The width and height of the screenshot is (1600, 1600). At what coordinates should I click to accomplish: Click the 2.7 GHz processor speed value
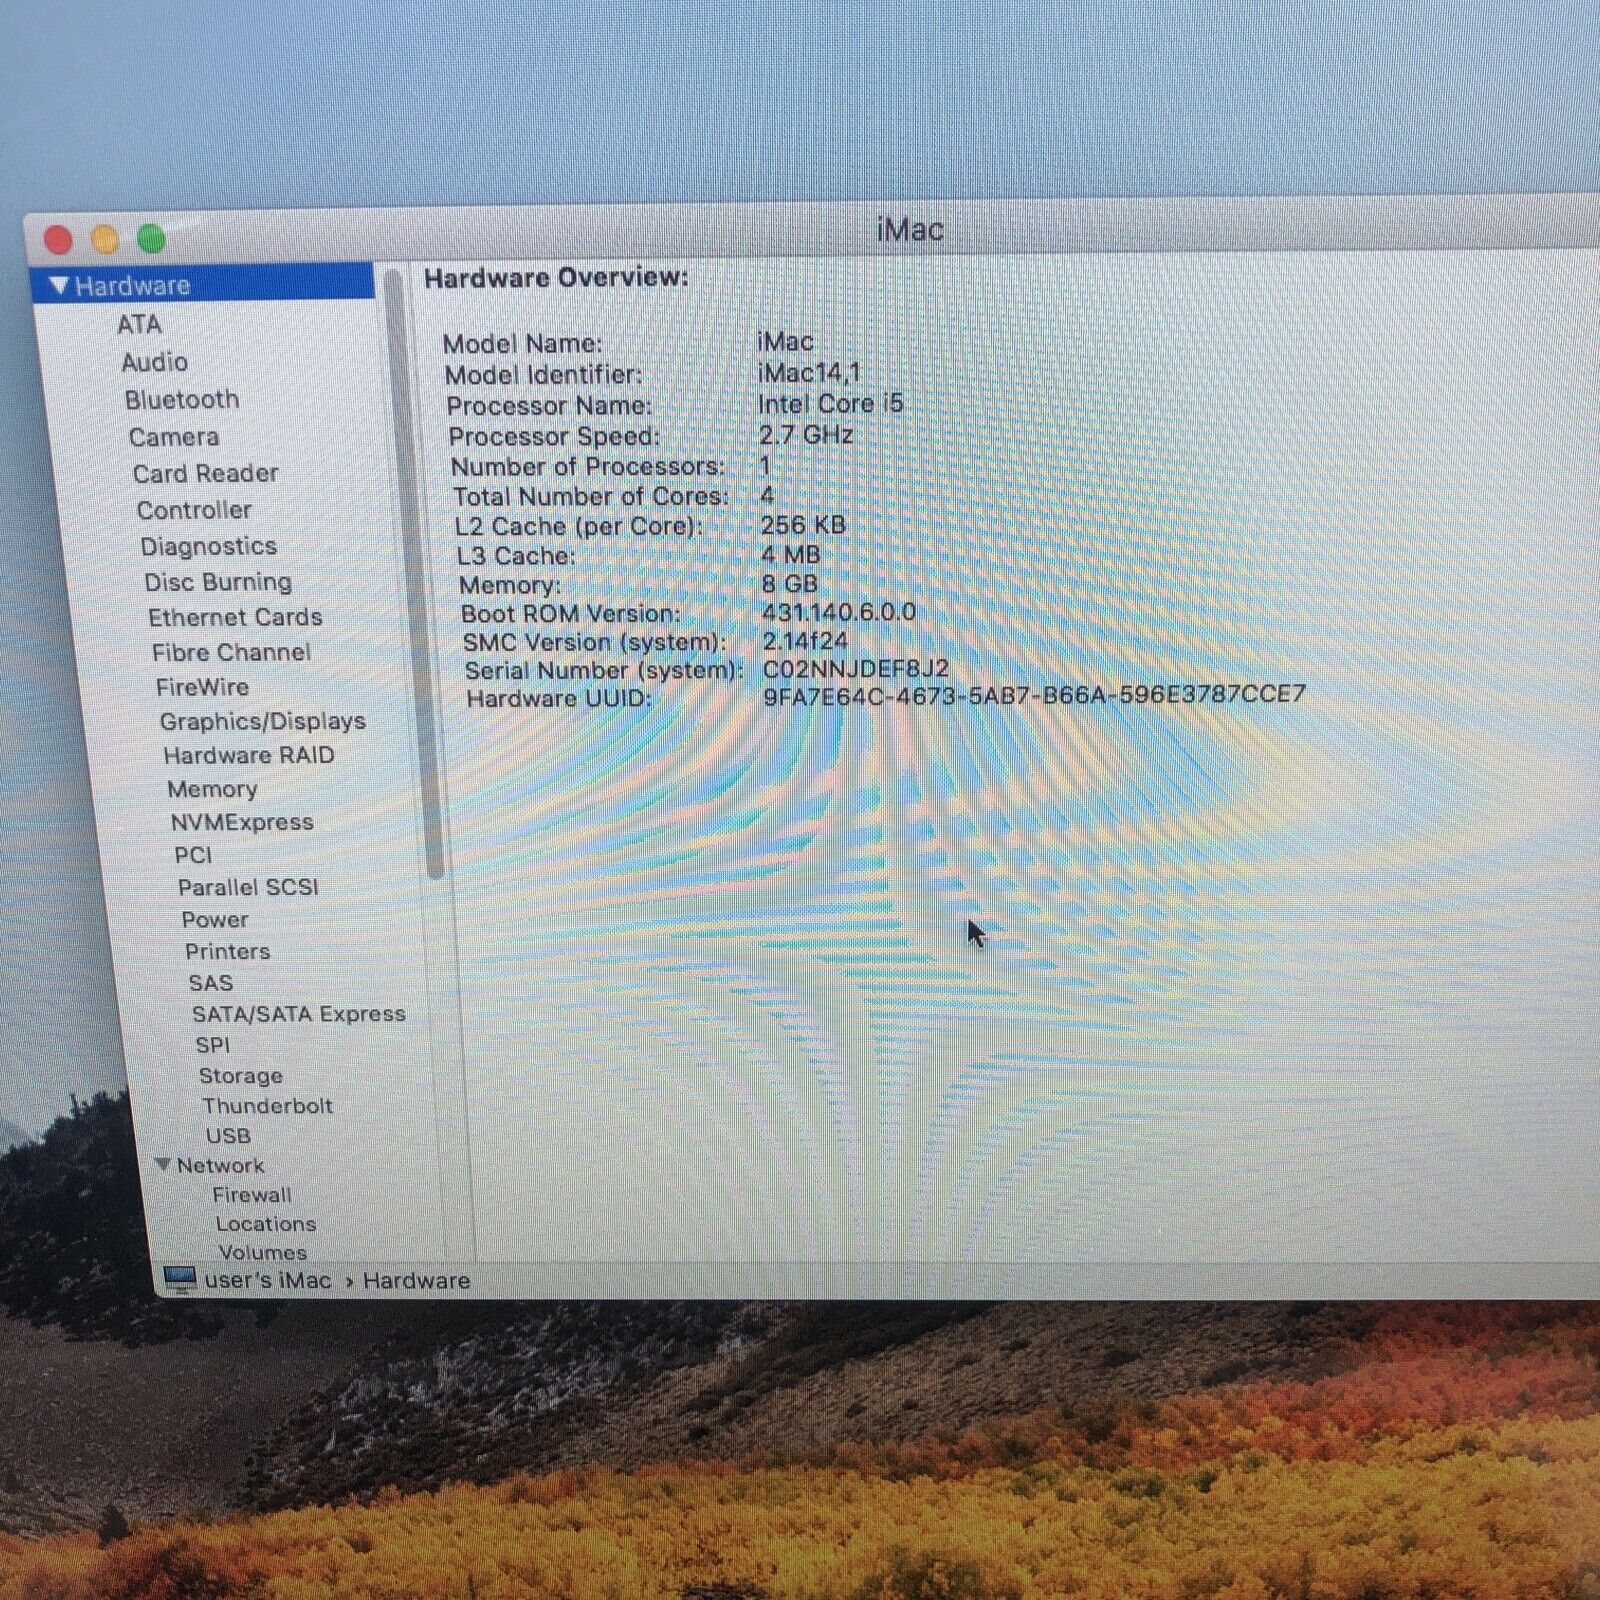[x=806, y=434]
